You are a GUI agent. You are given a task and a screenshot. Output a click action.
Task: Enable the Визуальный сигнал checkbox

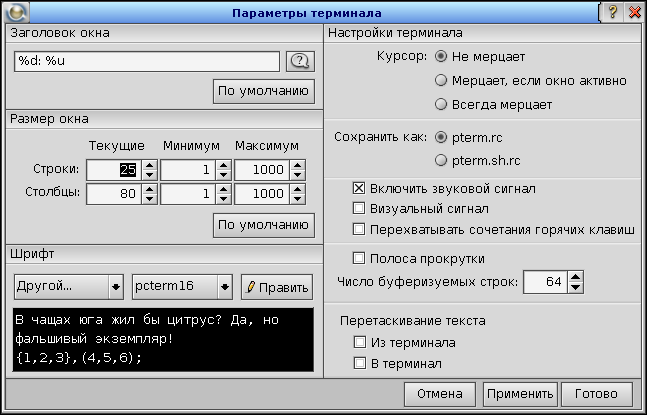pyautogui.click(x=359, y=208)
